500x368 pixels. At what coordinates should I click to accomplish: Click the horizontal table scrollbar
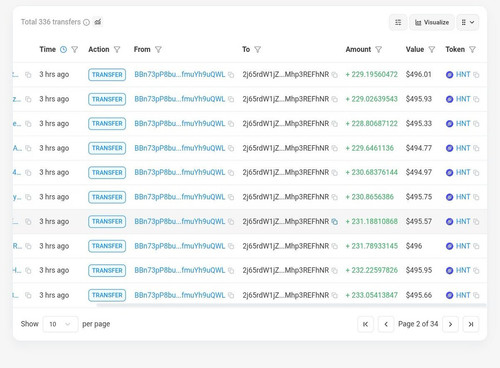[291, 305]
